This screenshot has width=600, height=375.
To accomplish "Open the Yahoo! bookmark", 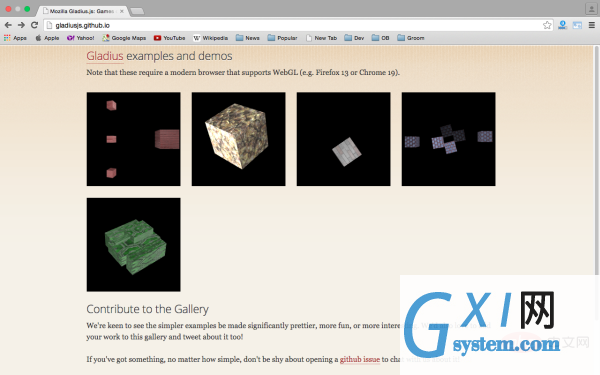I will tap(80, 38).
